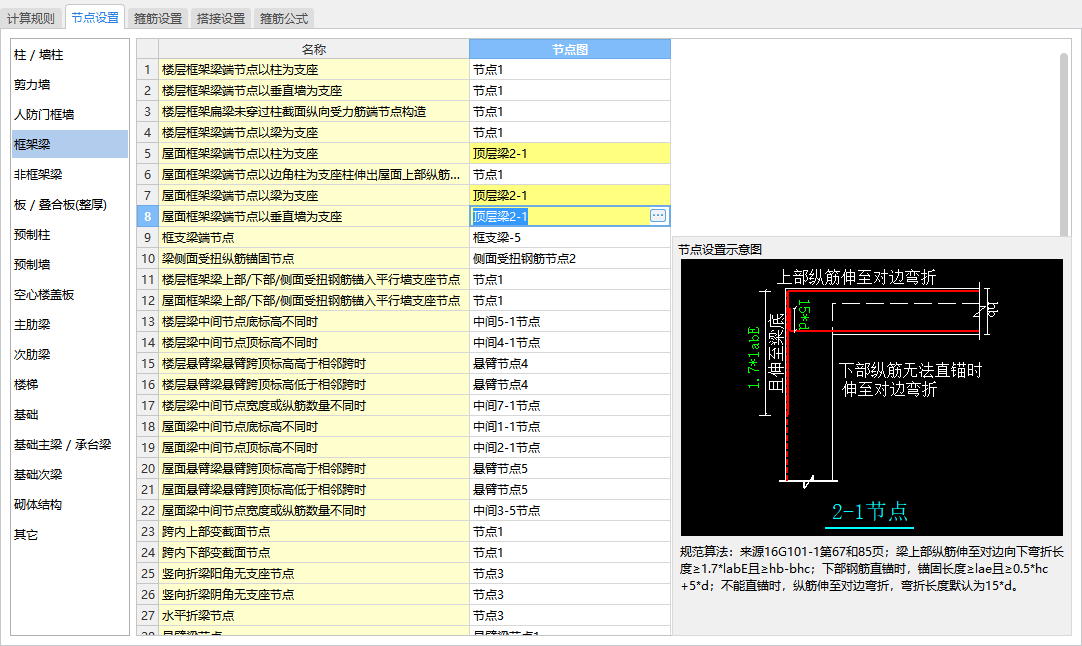Select row 屋面框架梁端节点以垂直墙为支座
The width and height of the screenshot is (1082, 646).
314,216
